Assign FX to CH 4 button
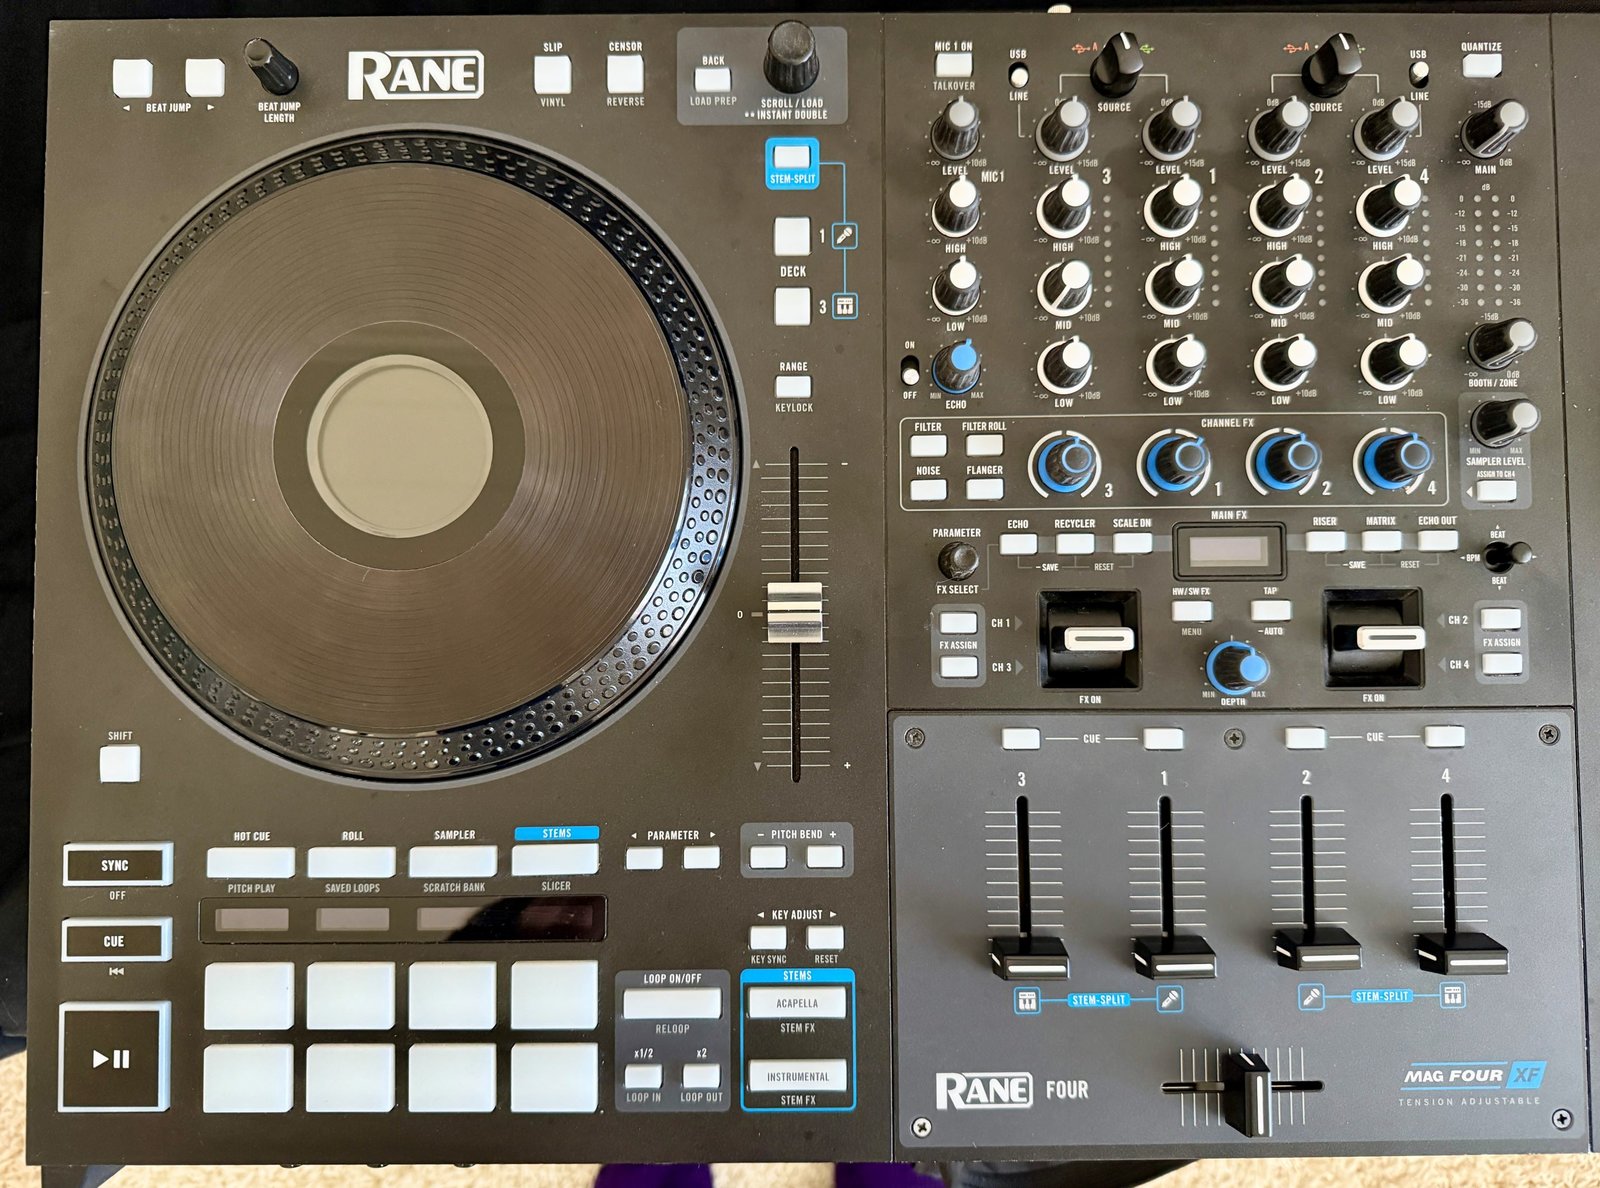The image size is (1600, 1188). click(x=1501, y=662)
